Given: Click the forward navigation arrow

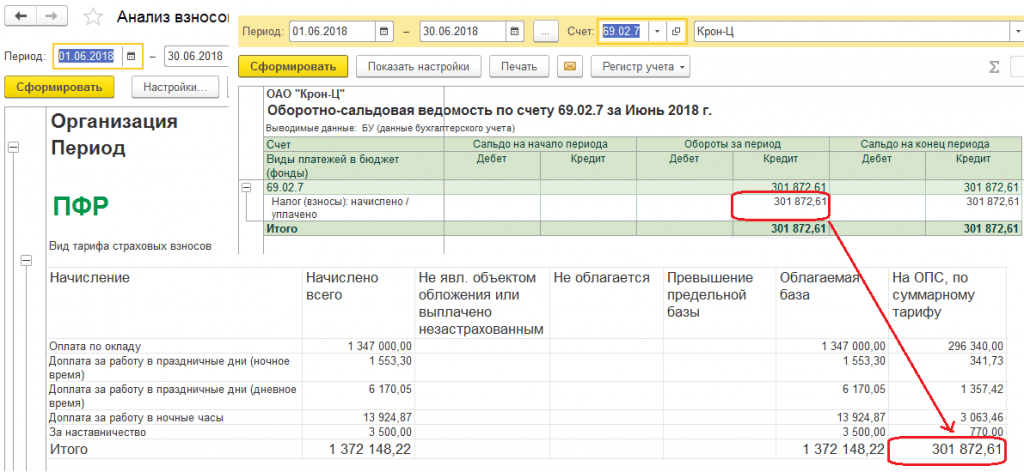Looking at the screenshot, I should [x=52, y=17].
